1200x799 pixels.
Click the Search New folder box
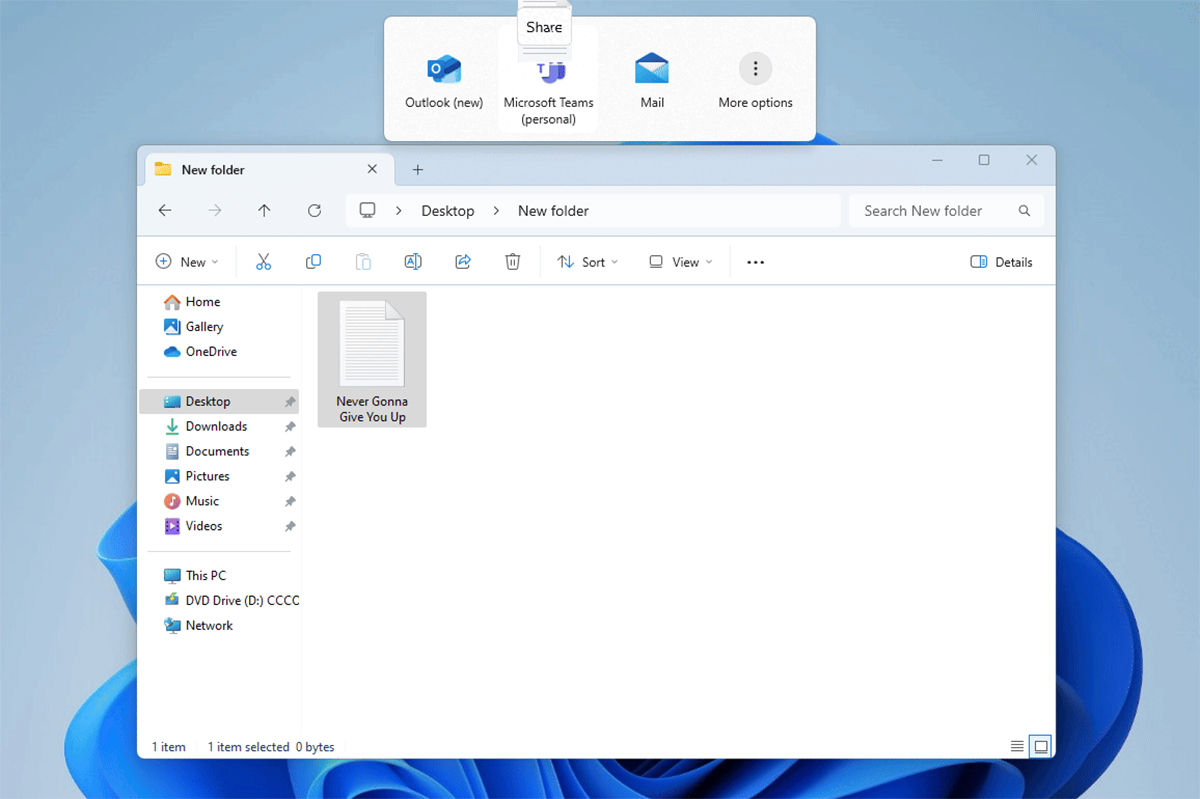935,211
